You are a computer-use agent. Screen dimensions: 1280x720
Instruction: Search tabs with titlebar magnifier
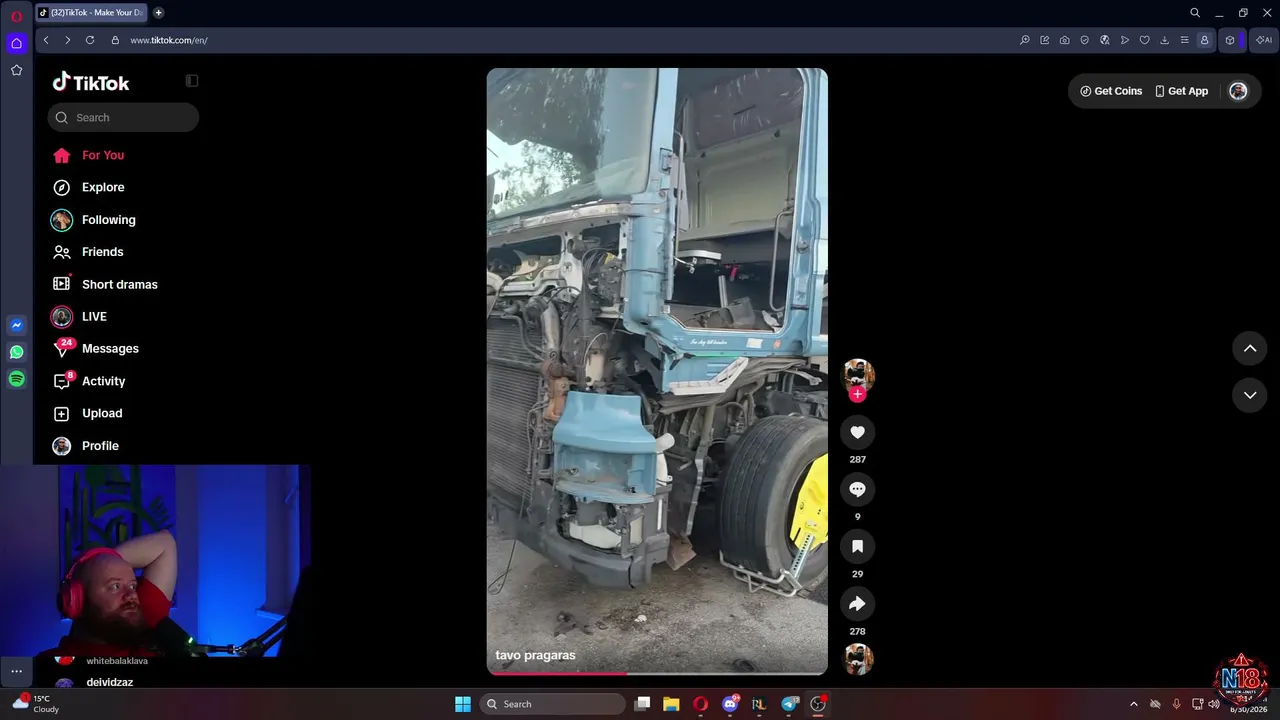(1195, 13)
